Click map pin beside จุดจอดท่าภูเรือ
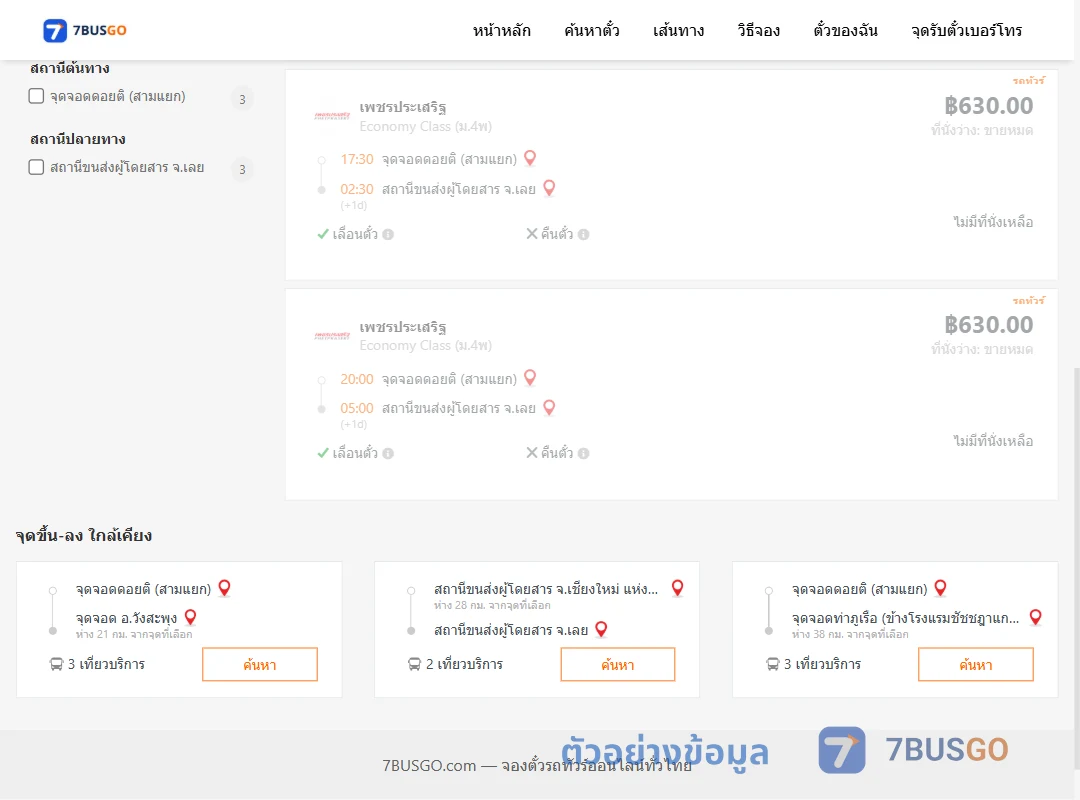The image size is (1080, 800). [1035, 617]
